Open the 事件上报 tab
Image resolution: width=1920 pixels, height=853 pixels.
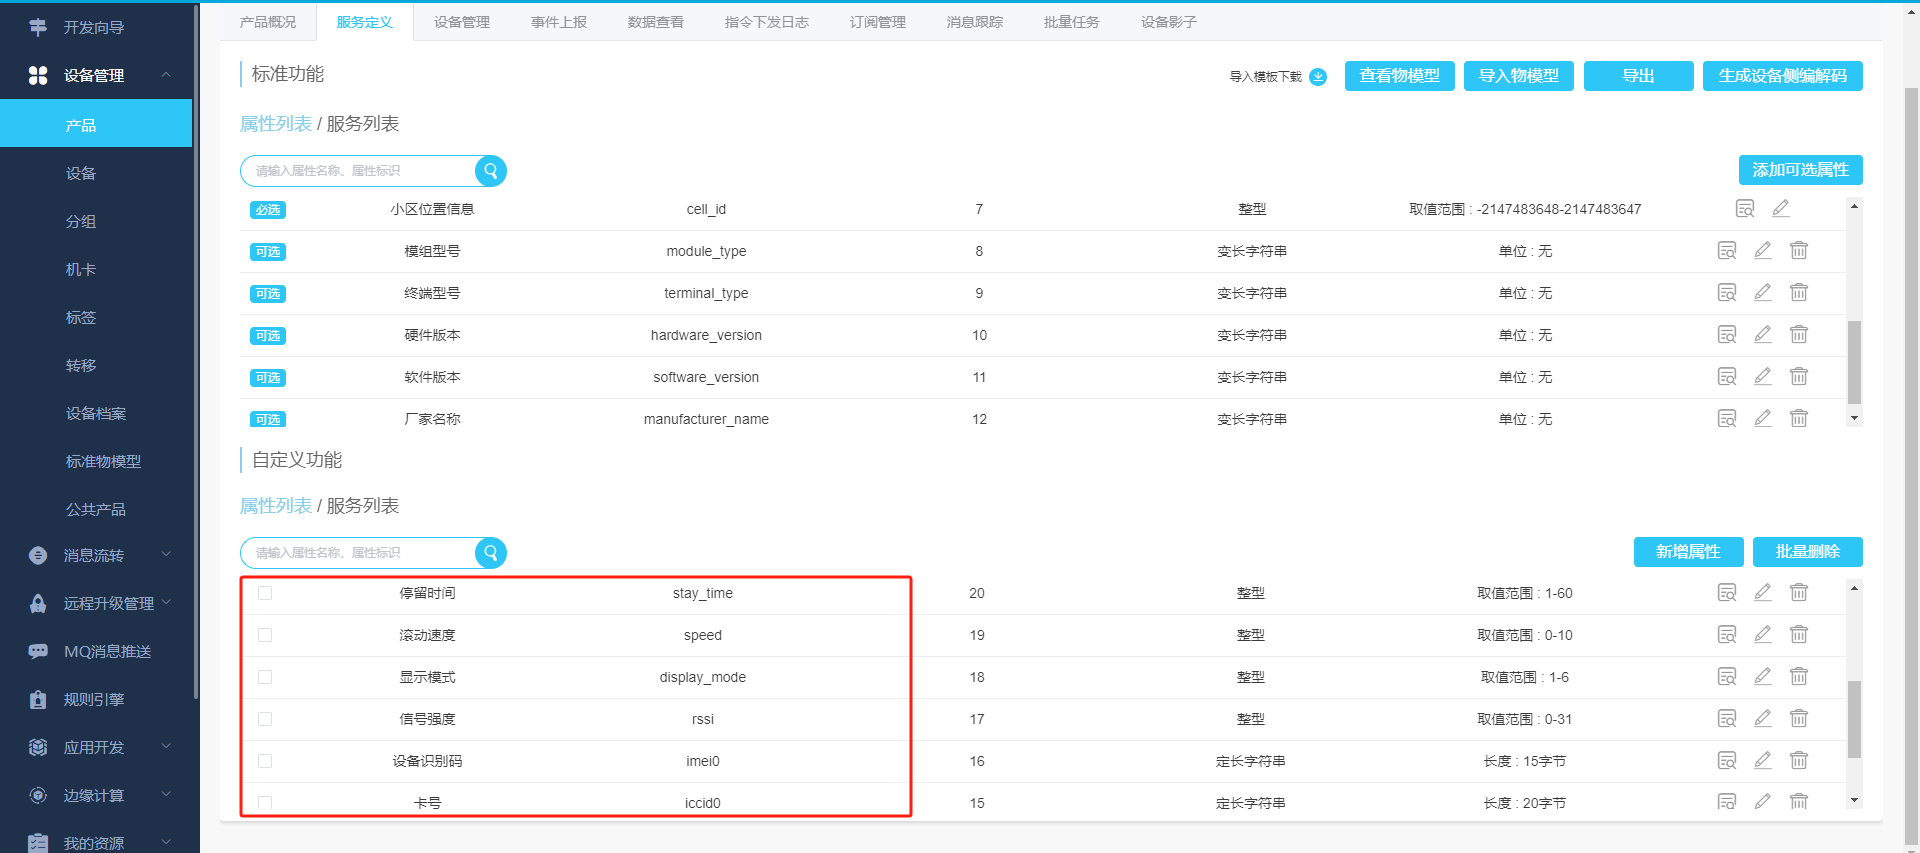559,22
